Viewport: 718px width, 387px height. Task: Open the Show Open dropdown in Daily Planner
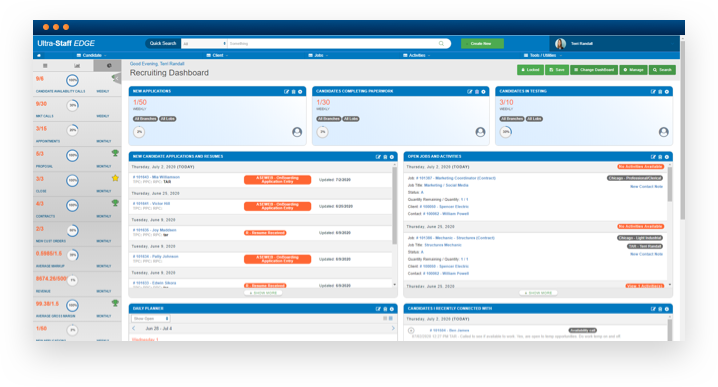tap(151, 319)
